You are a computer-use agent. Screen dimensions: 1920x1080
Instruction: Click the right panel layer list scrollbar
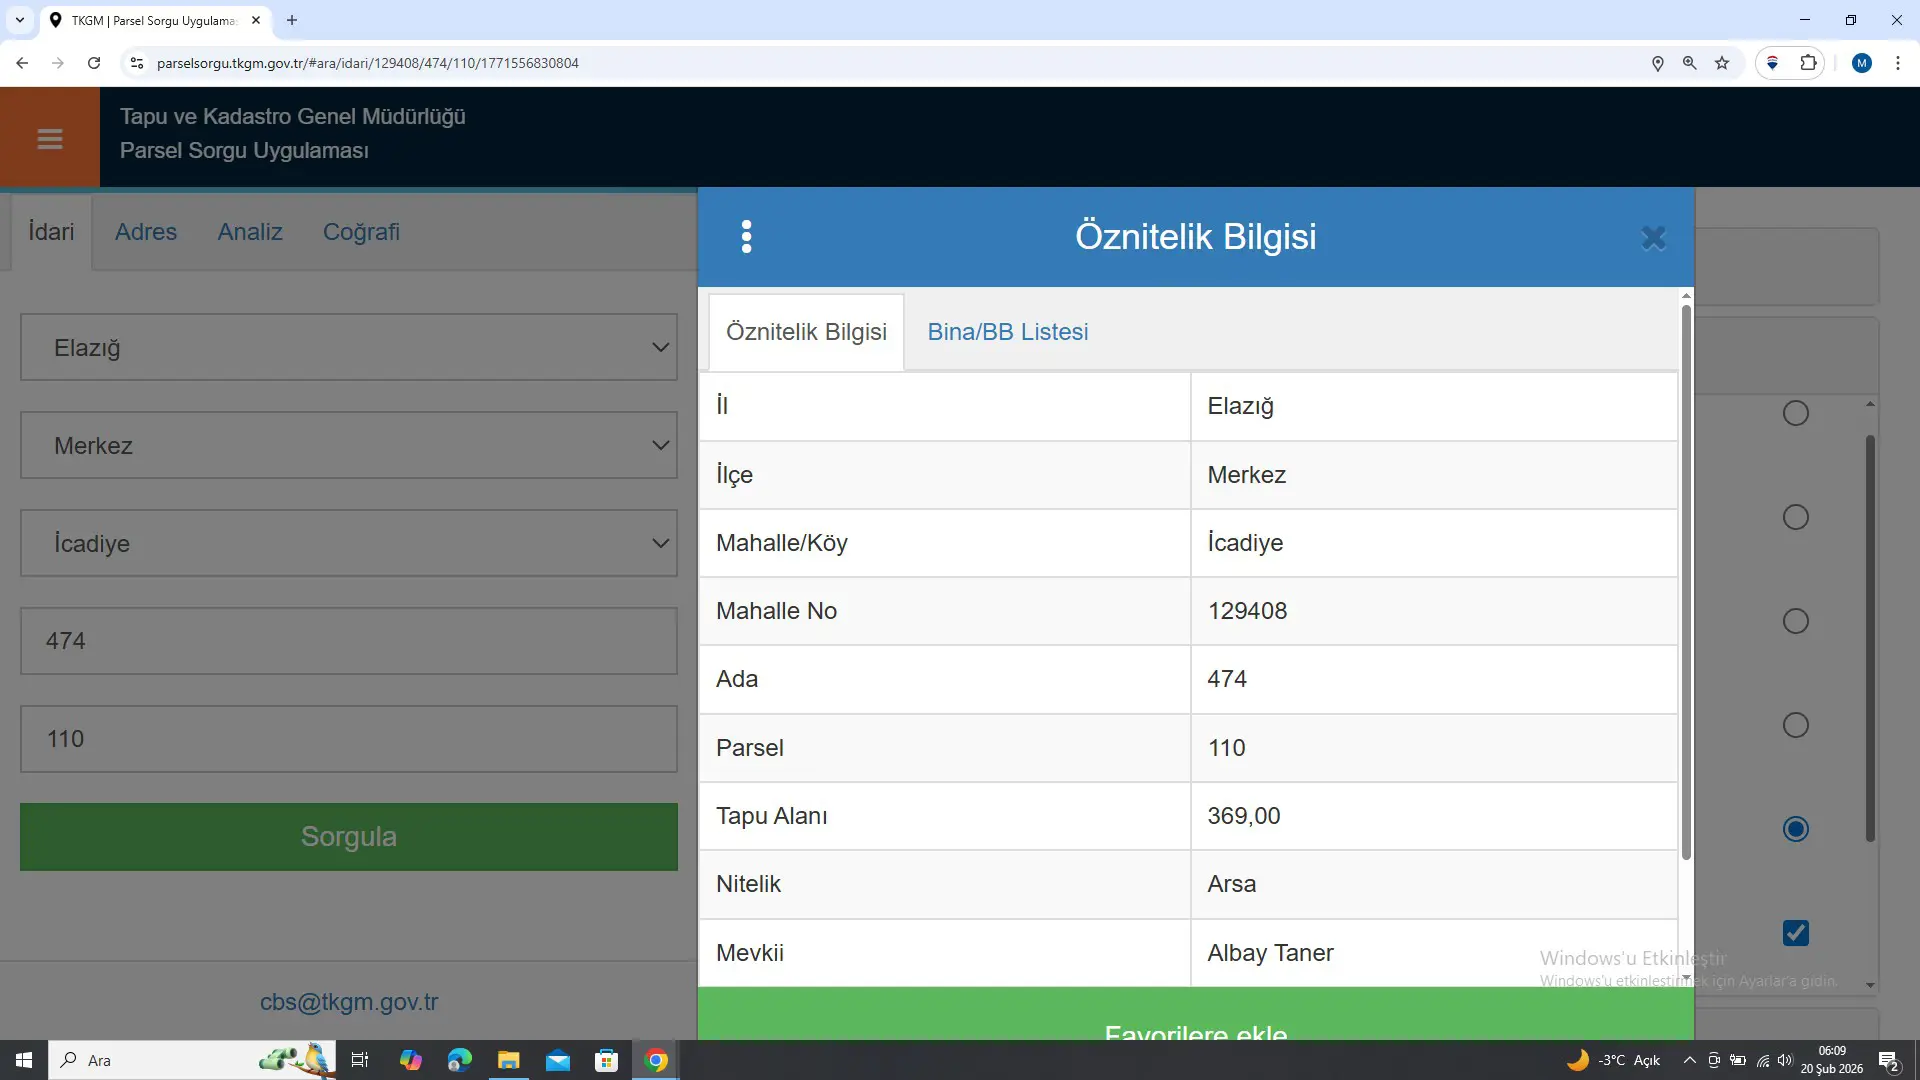(x=1870, y=638)
